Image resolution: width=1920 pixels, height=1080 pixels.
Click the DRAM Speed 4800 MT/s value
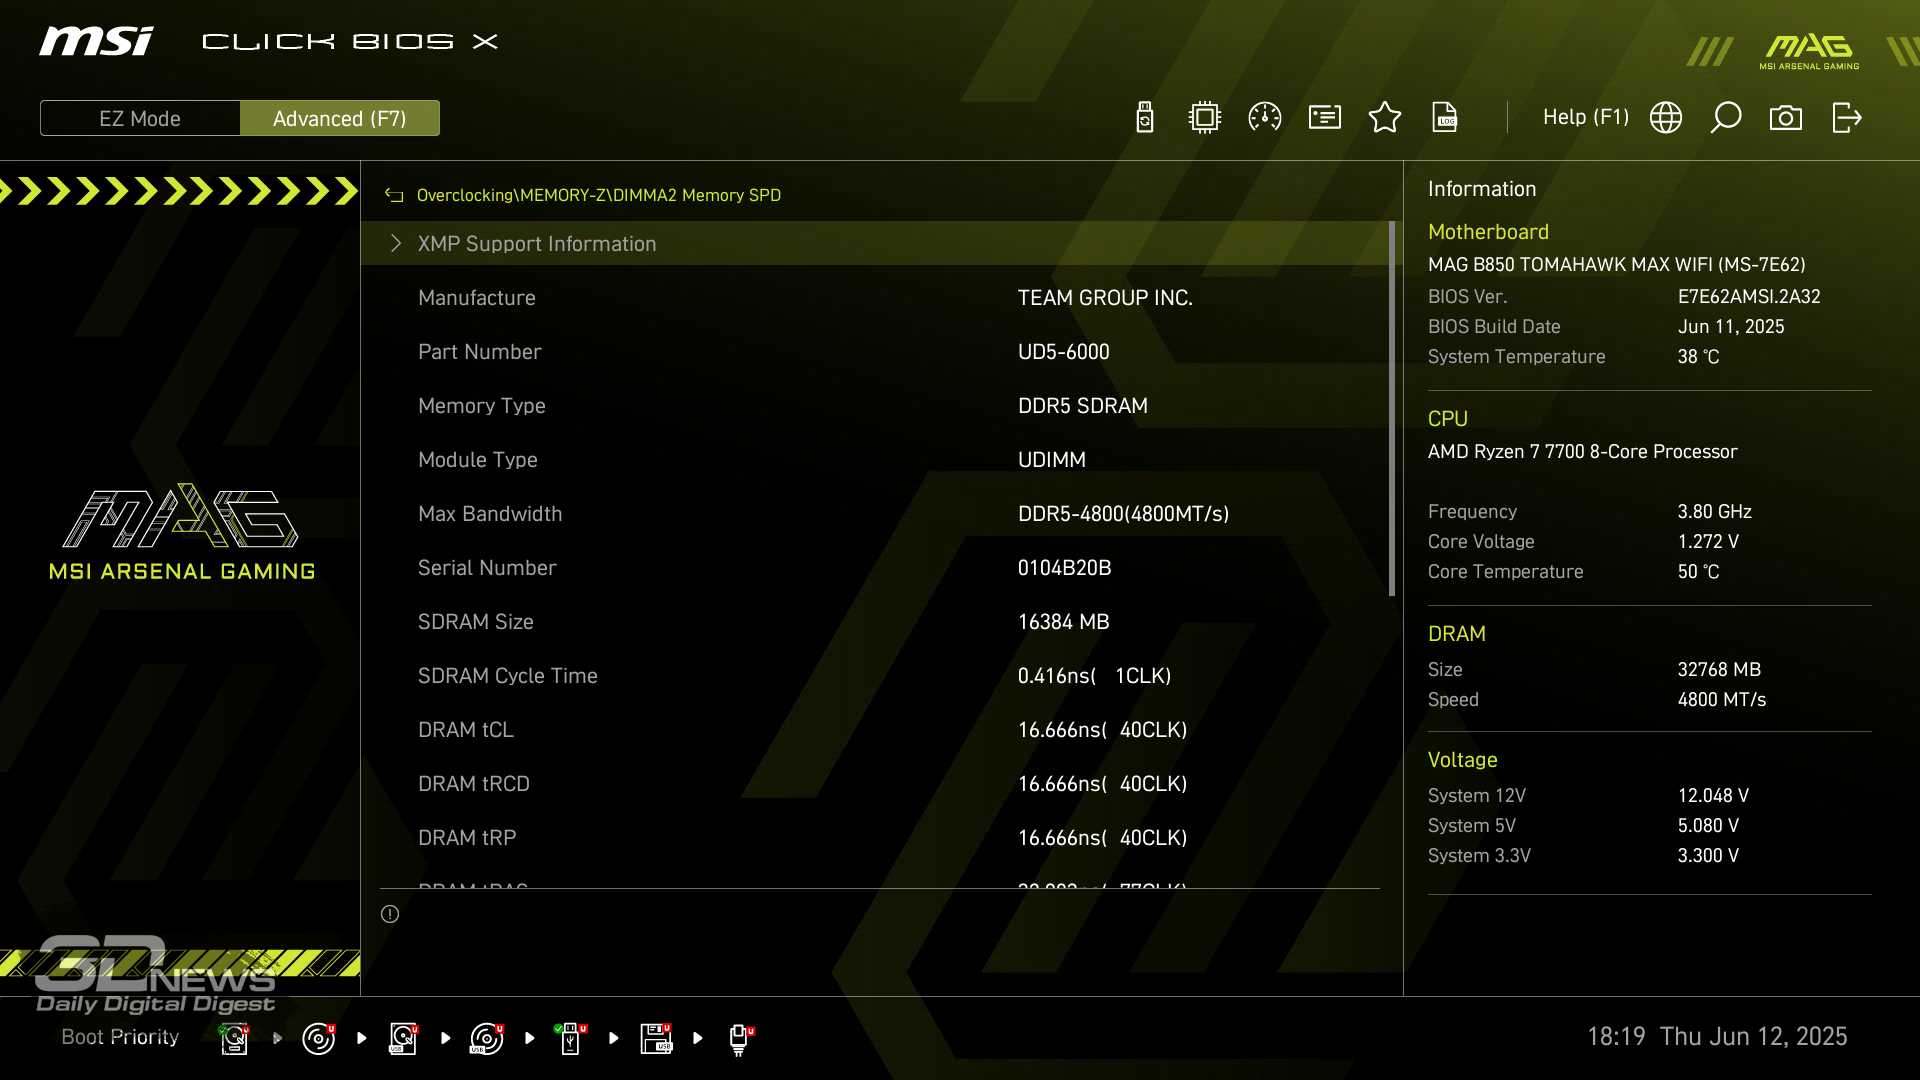click(x=1721, y=700)
